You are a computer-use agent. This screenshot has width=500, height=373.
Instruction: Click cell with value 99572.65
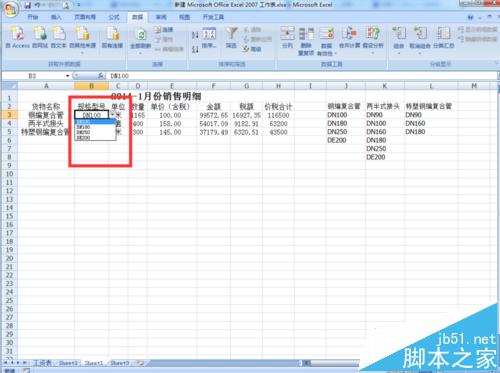pyautogui.click(x=214, y=115)
